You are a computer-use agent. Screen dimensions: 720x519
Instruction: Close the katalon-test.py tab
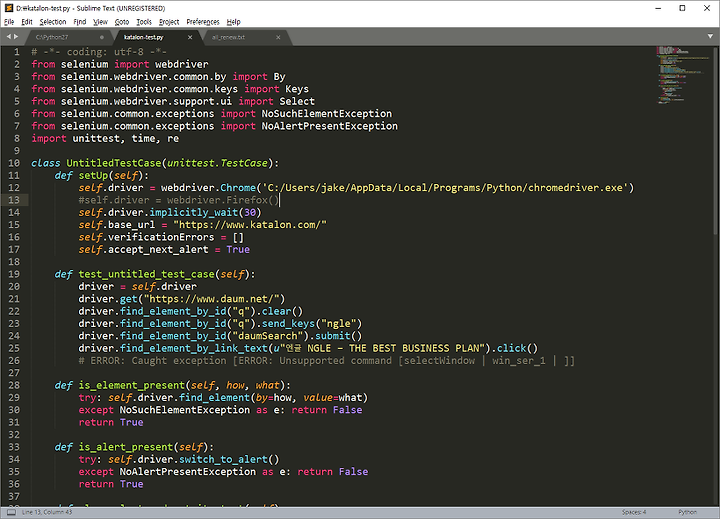(190, 37)
